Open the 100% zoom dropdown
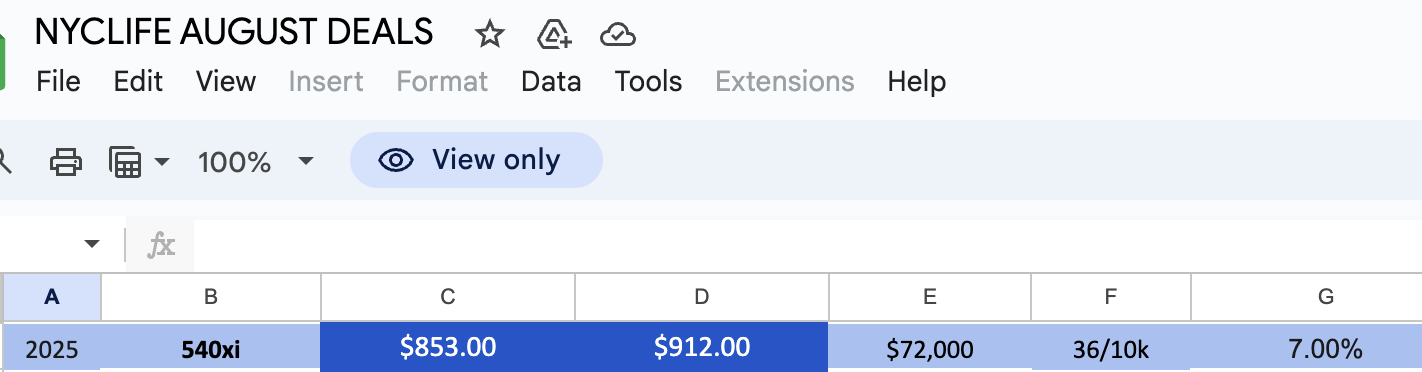Viewport: 1422px width, 372px height. [x=256, y=161]
